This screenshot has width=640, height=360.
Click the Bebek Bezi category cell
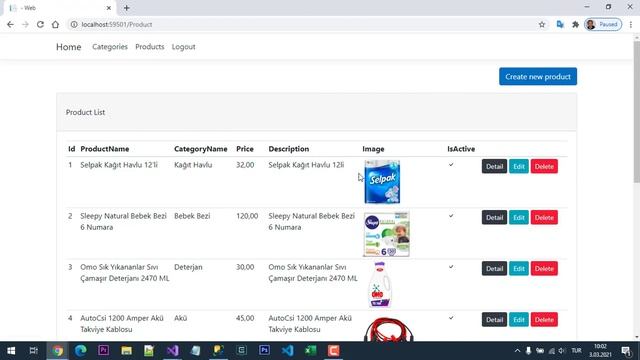click(x=192, y=216)
